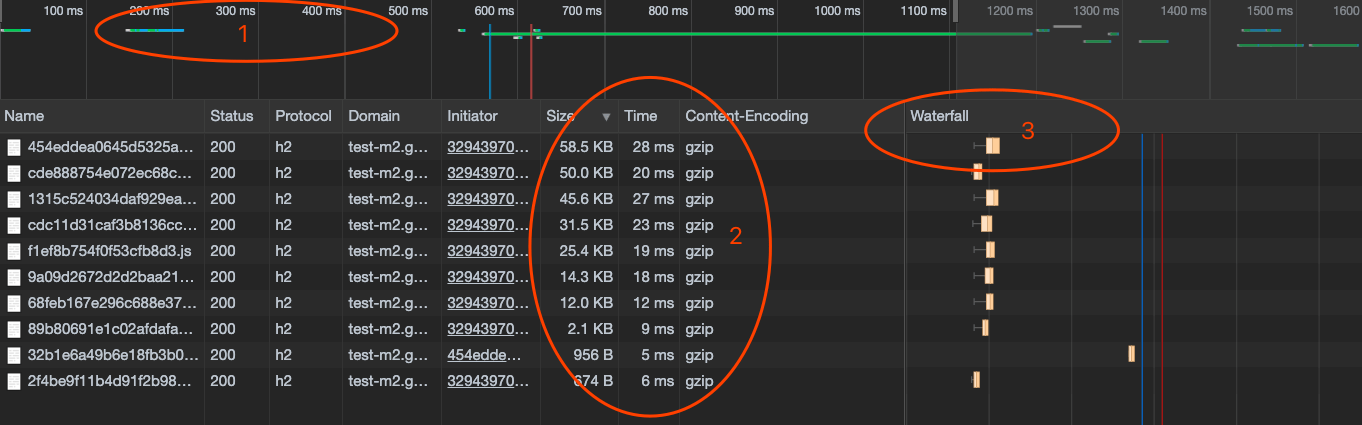Image resolution: width=1362 pixels, height=425 pixels.
Task: Click the 12 ms time value
Action: tap(654, 303)
